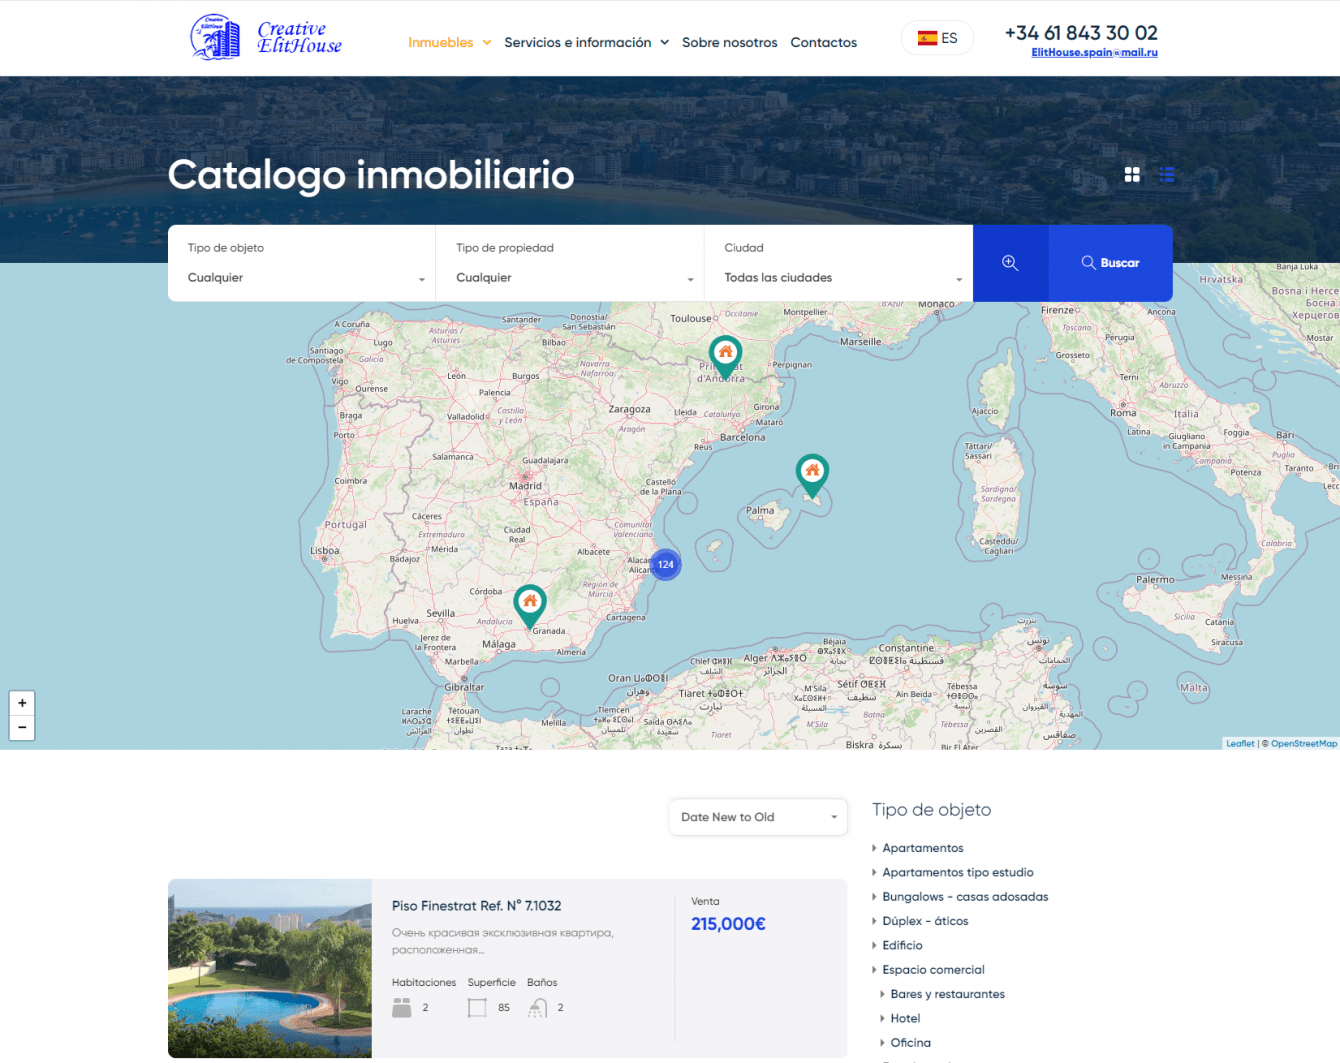Open the Piso Finestrat Ref. N° 7.1032 listing
This screenshot has width=1340, height=1063.
coord(476,906)
